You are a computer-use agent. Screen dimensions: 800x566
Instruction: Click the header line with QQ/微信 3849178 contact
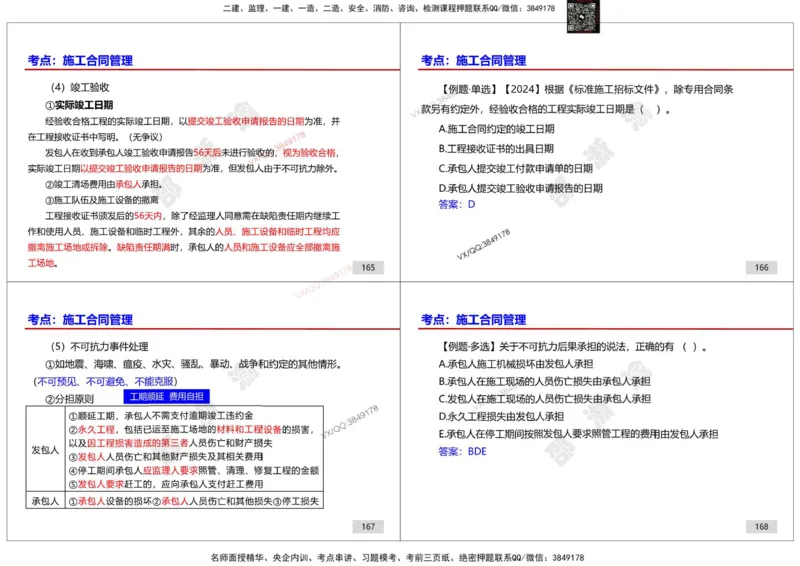(x=389, y=8)
